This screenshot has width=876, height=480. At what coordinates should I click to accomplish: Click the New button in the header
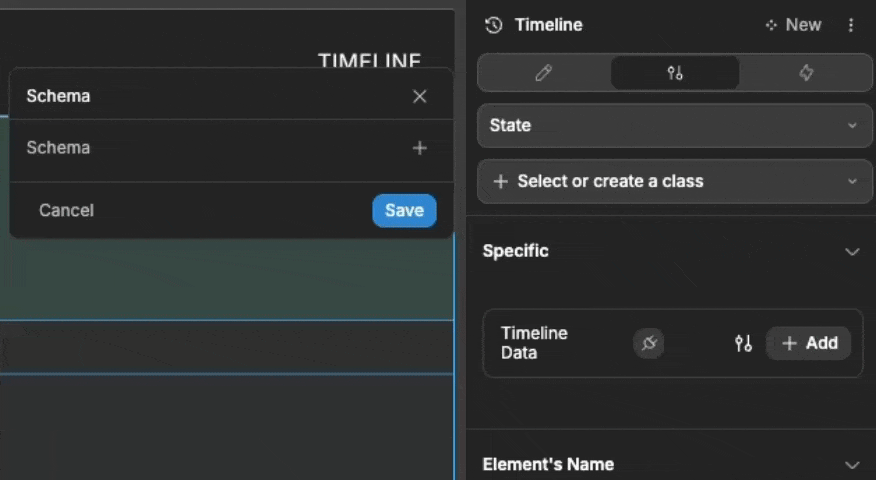793,25
